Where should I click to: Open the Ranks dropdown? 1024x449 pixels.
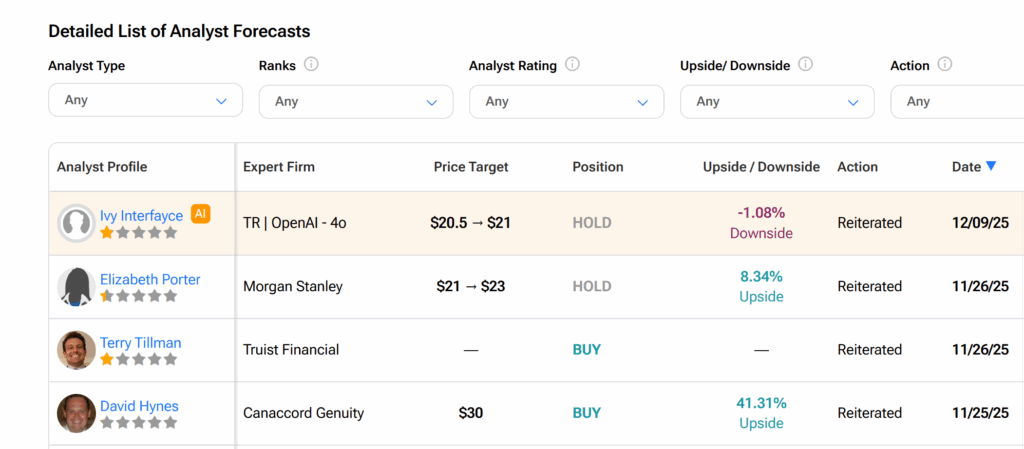355,101
